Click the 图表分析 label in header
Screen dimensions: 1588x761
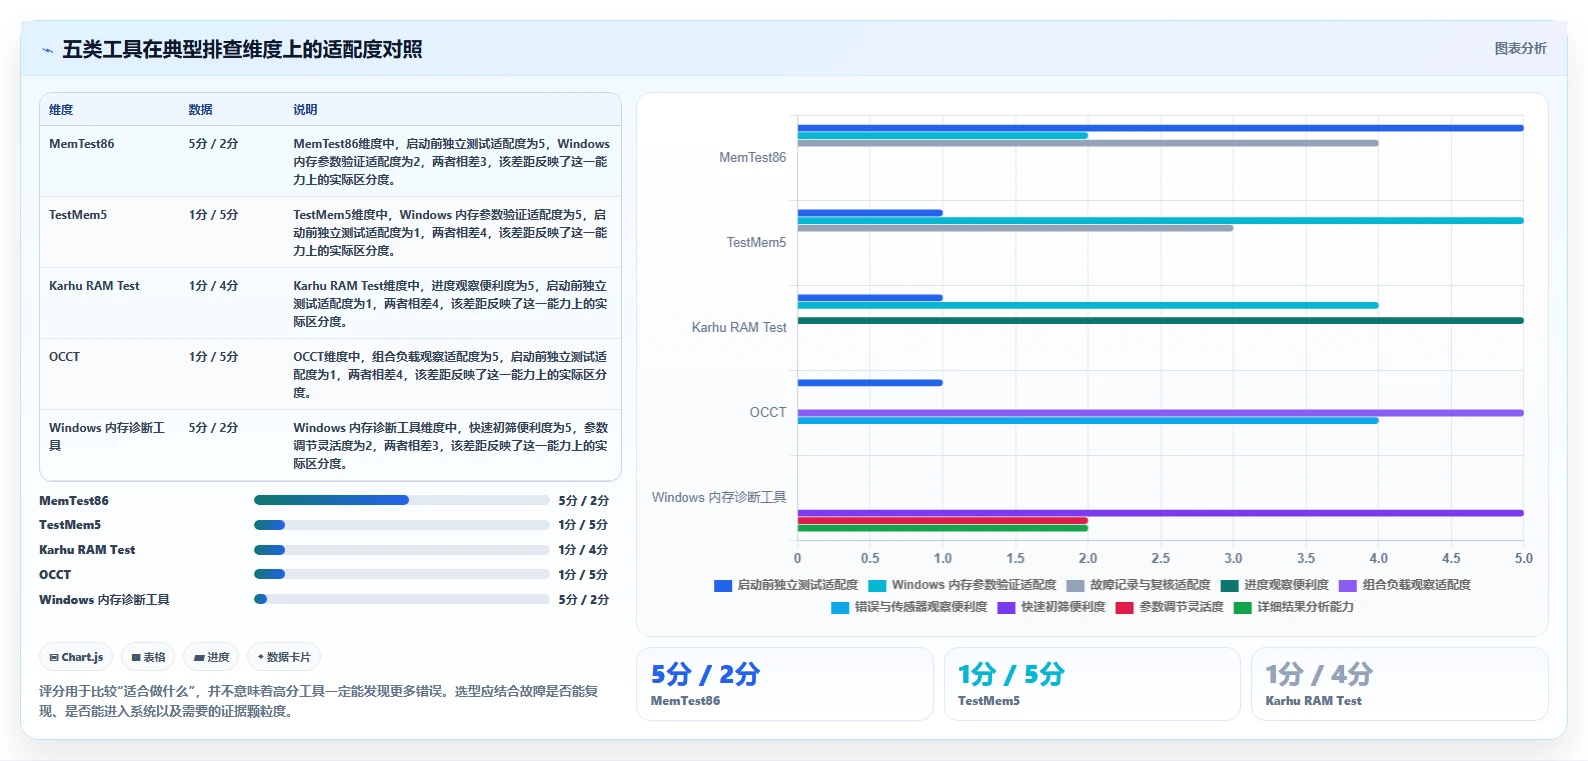click(1520, 48)
